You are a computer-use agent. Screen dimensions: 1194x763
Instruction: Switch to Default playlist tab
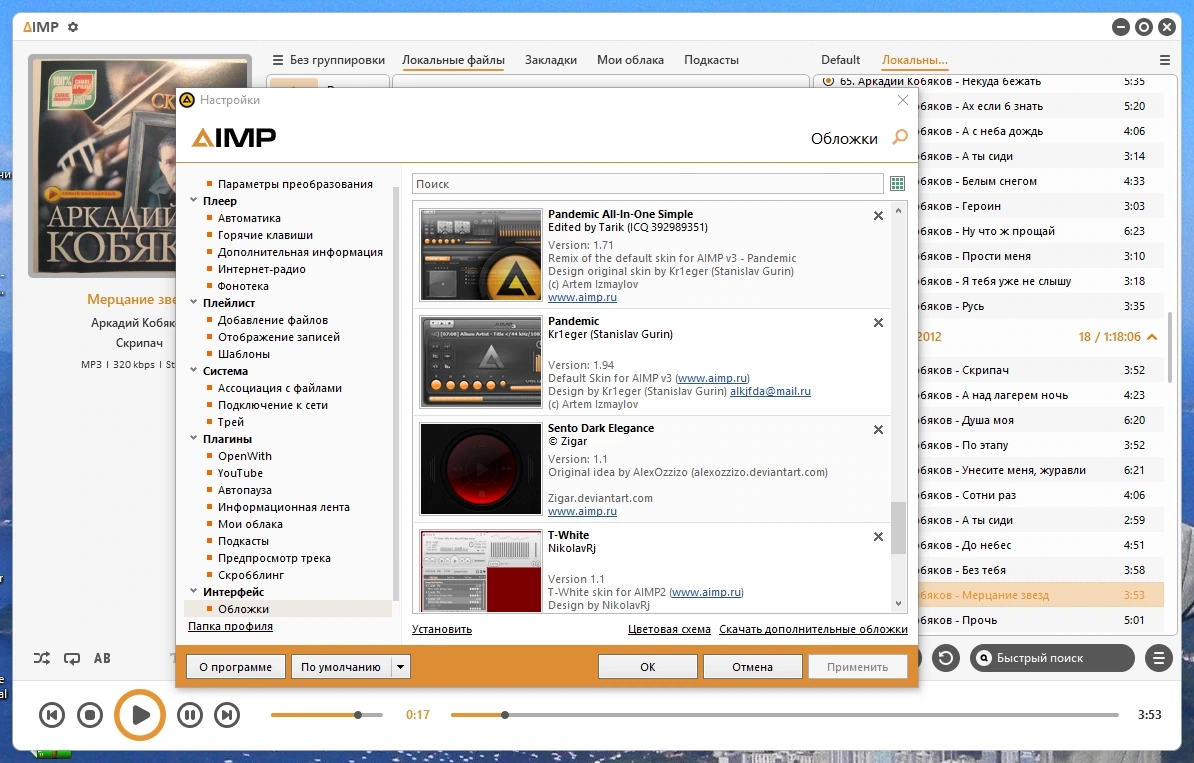(840, 60)
